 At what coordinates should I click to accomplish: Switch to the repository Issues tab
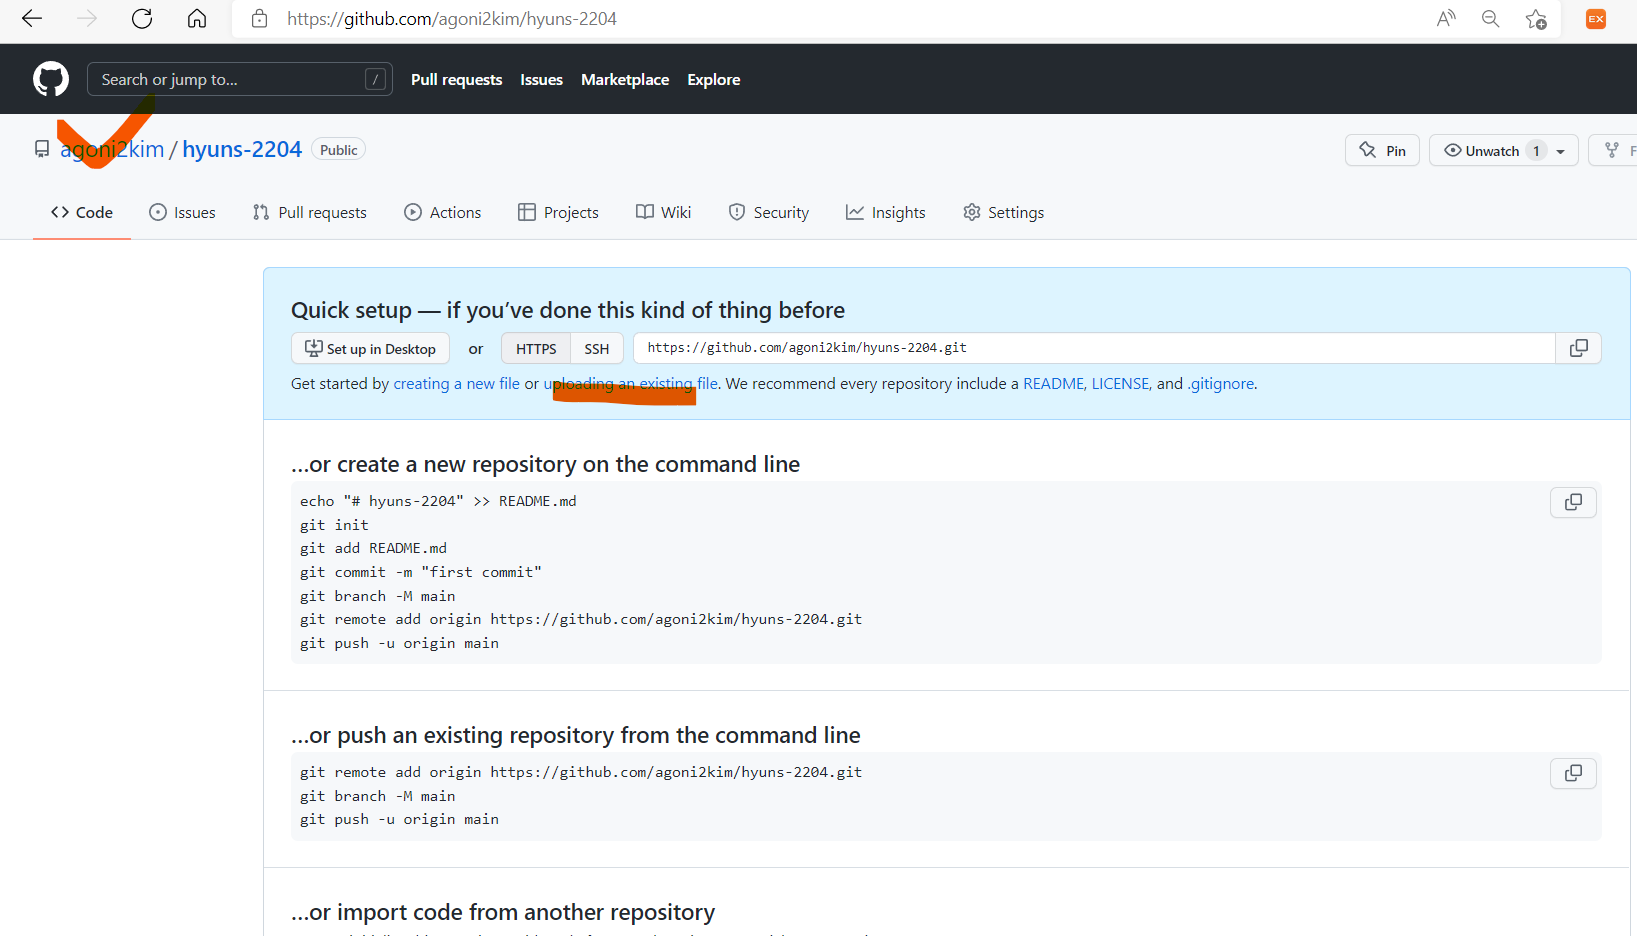tap(182, 212)
